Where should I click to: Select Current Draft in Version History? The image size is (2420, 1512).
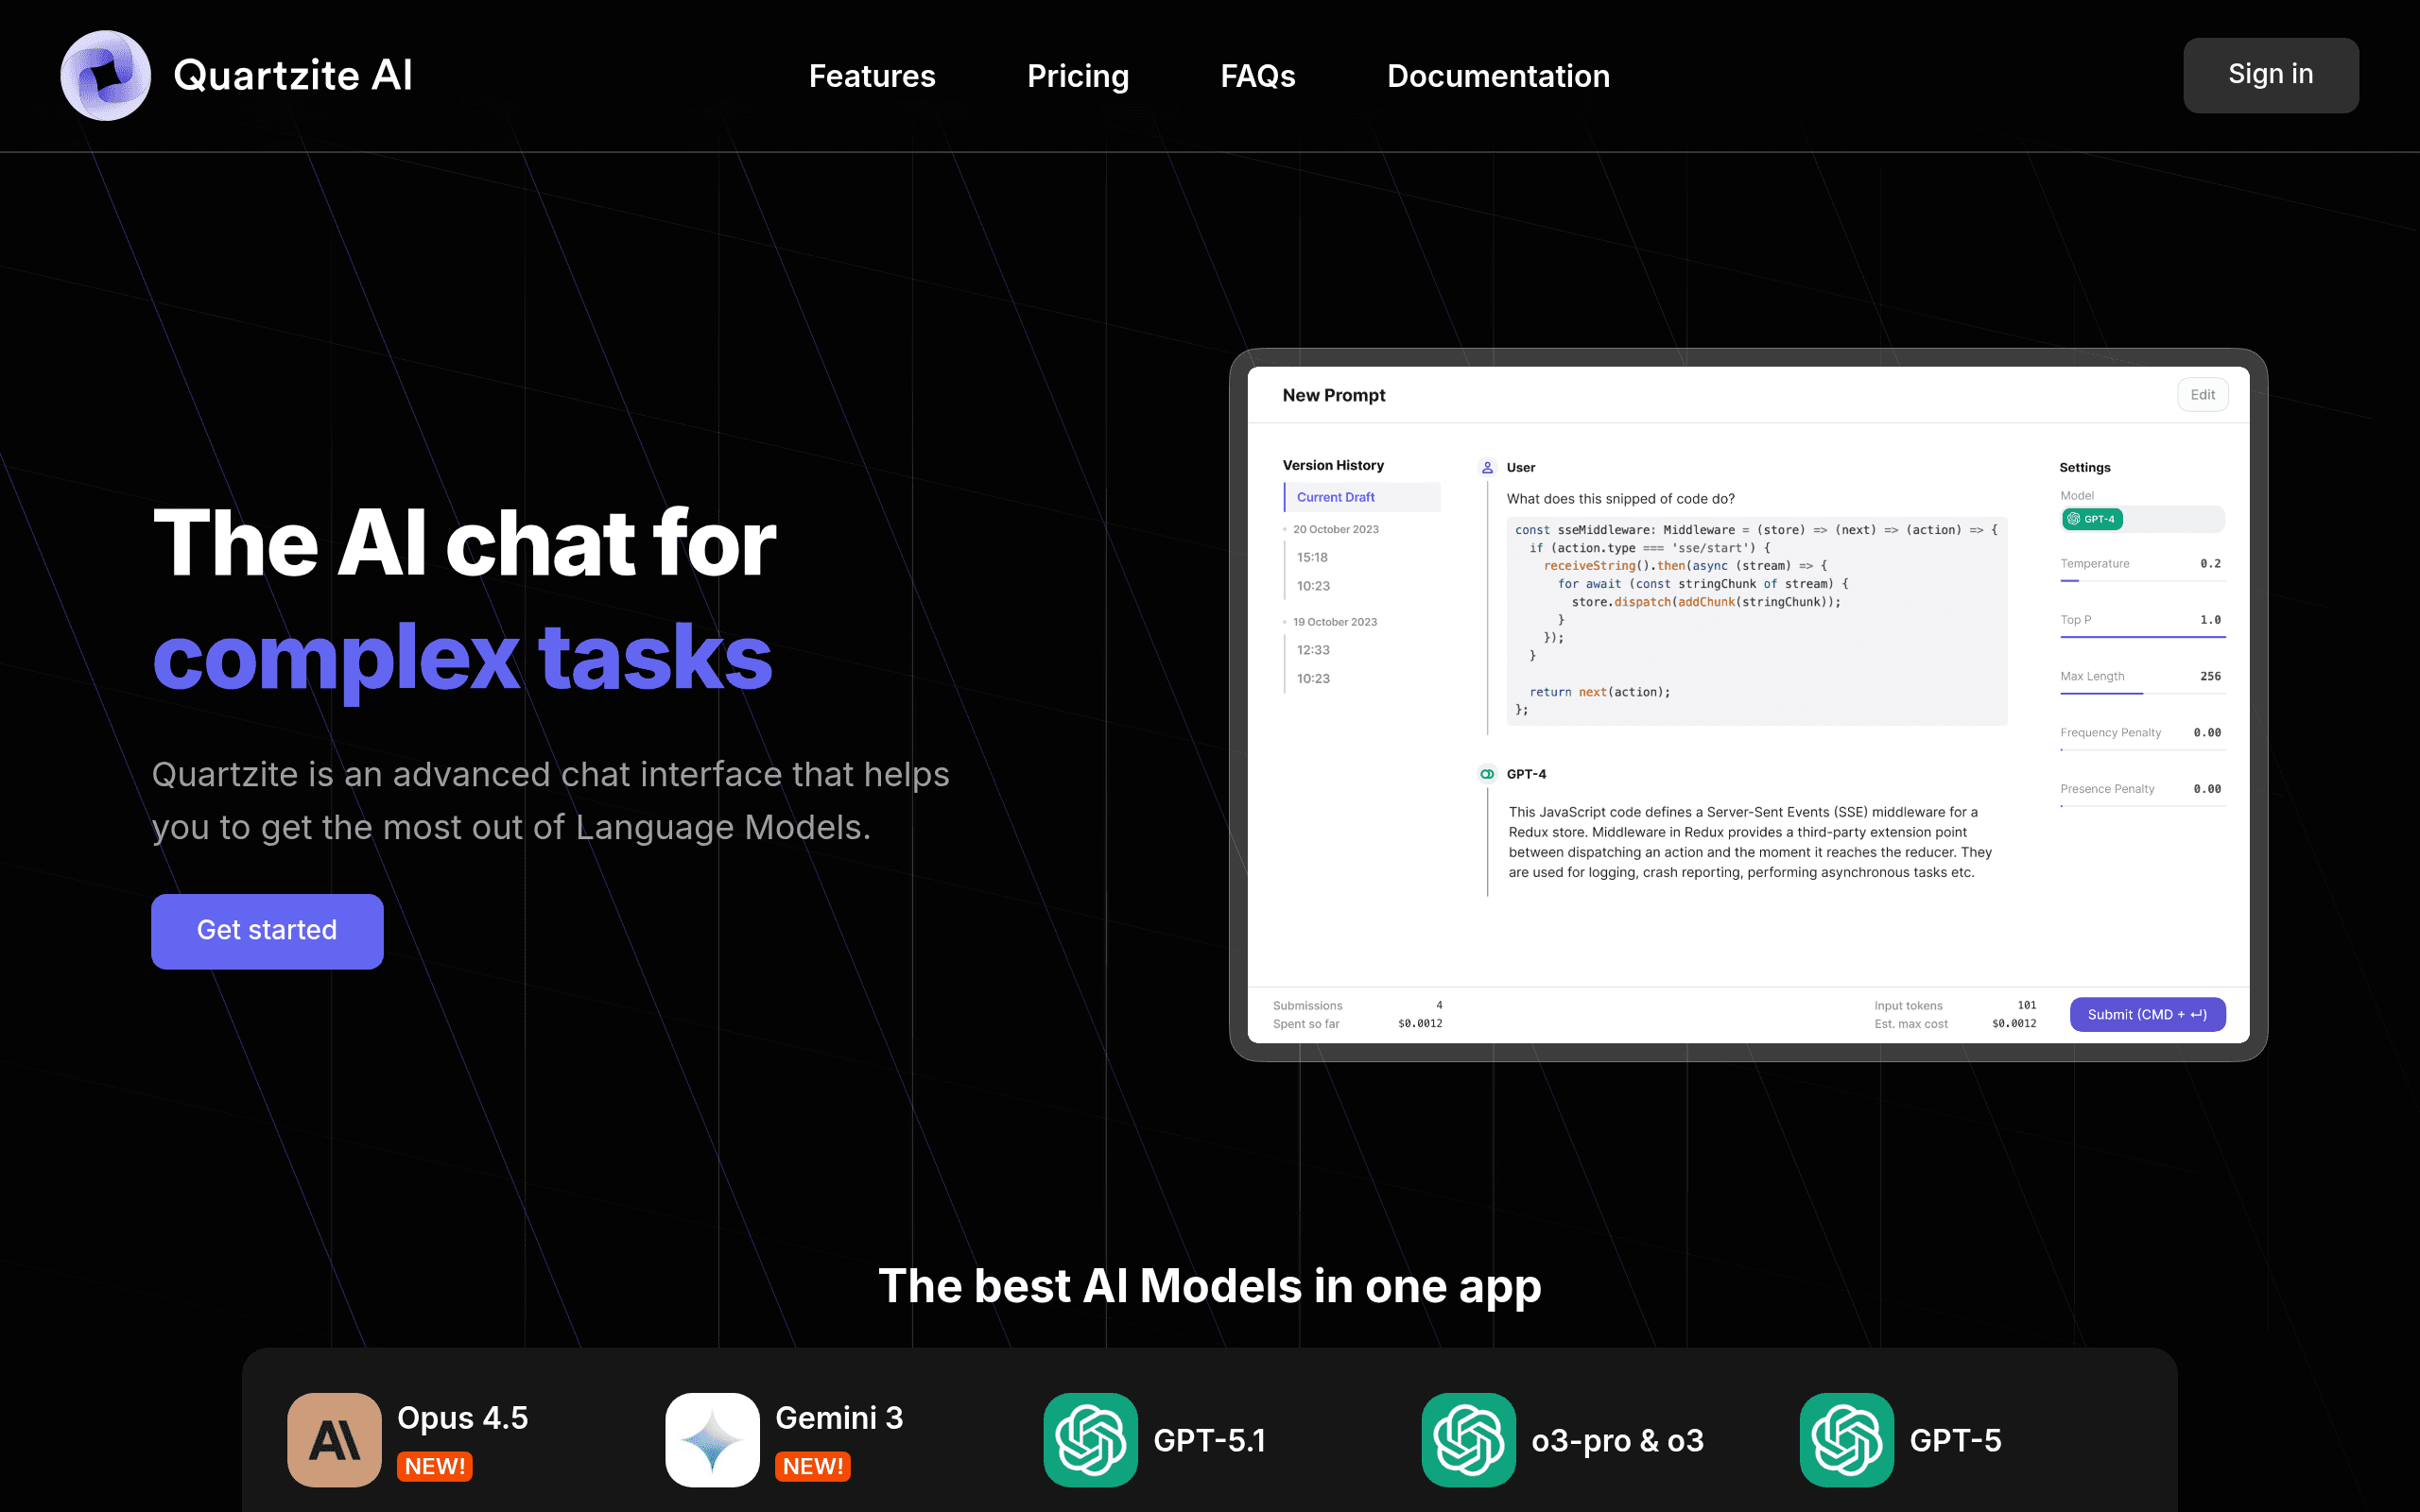pos(1362,497)
